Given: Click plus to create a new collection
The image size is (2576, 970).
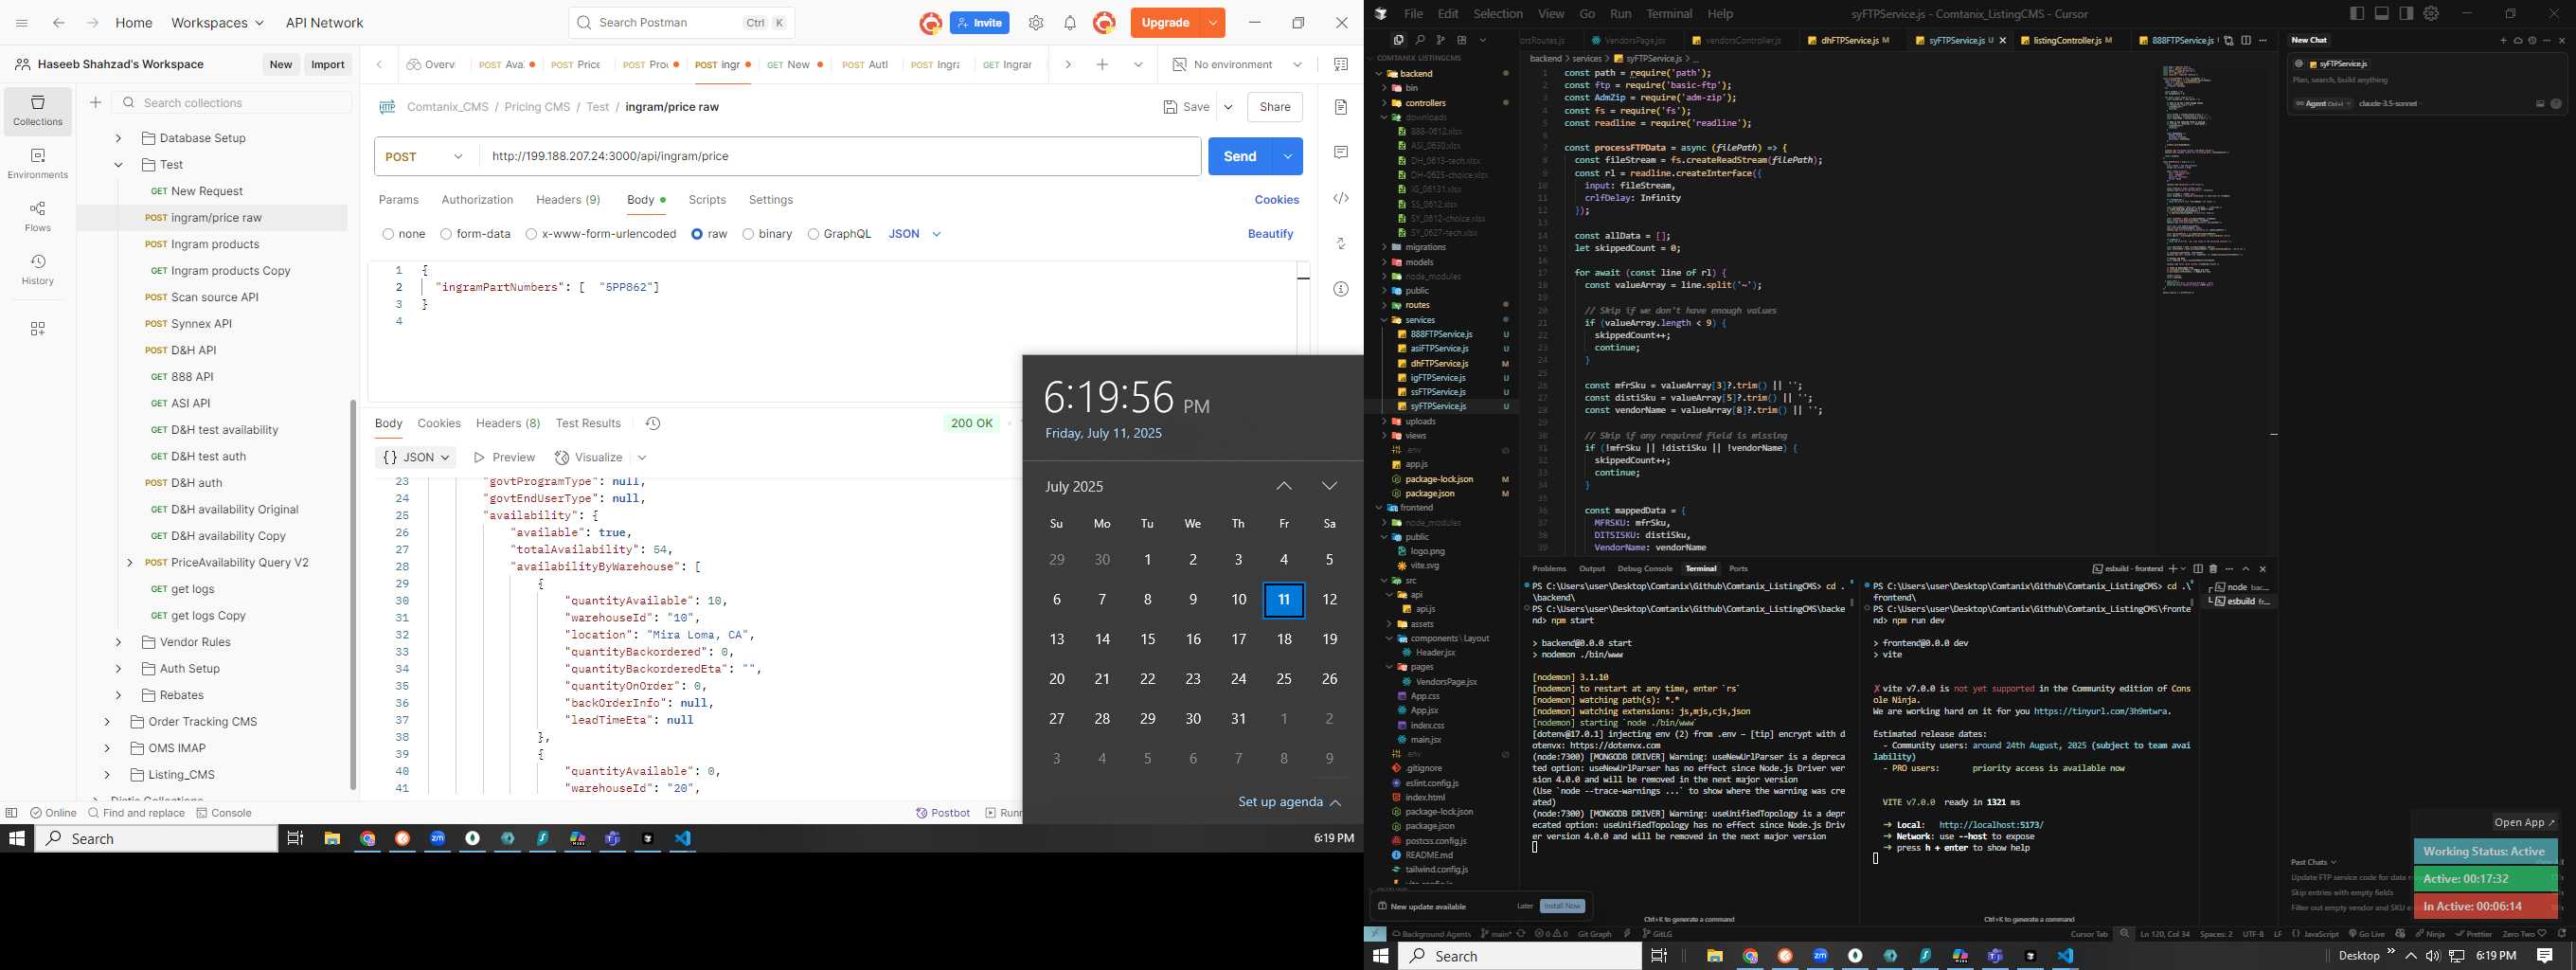Looking at the screenshot, I should (x=95, y=103).
